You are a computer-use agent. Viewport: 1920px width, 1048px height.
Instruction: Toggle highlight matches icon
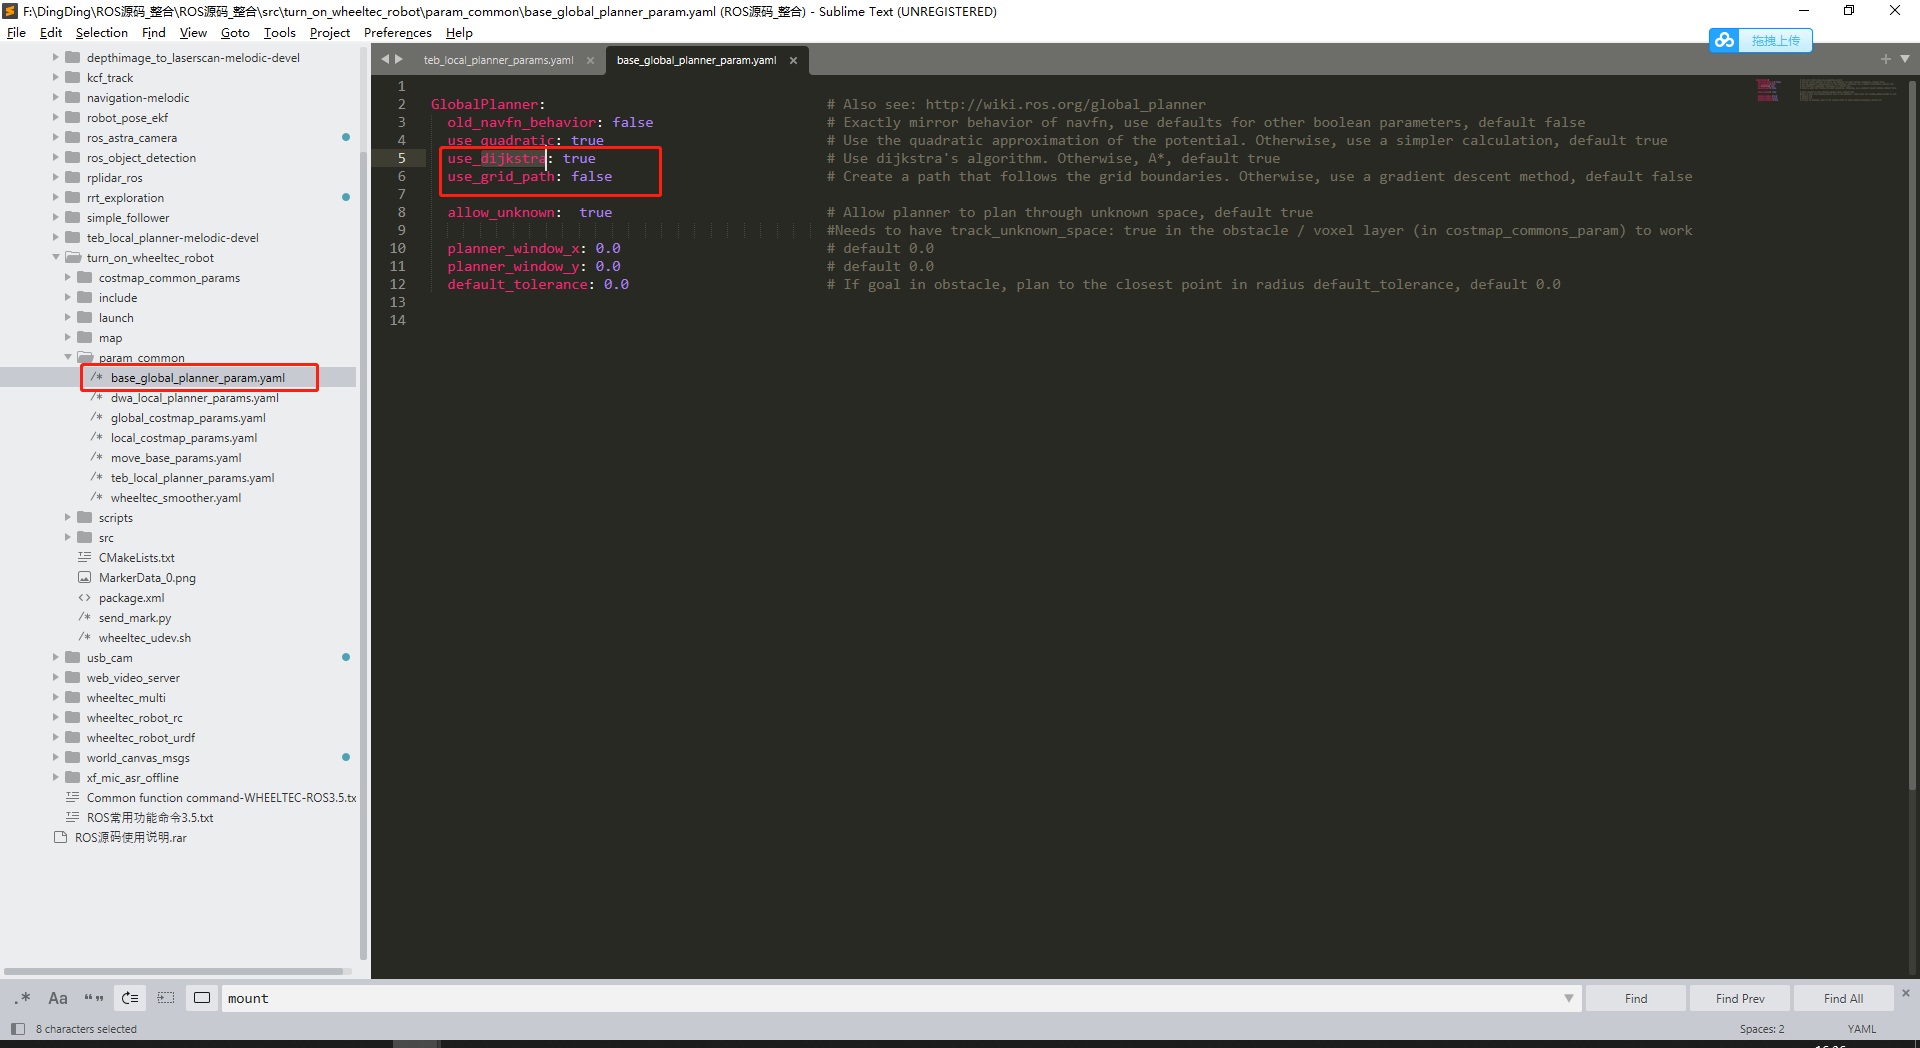(202, 998)
